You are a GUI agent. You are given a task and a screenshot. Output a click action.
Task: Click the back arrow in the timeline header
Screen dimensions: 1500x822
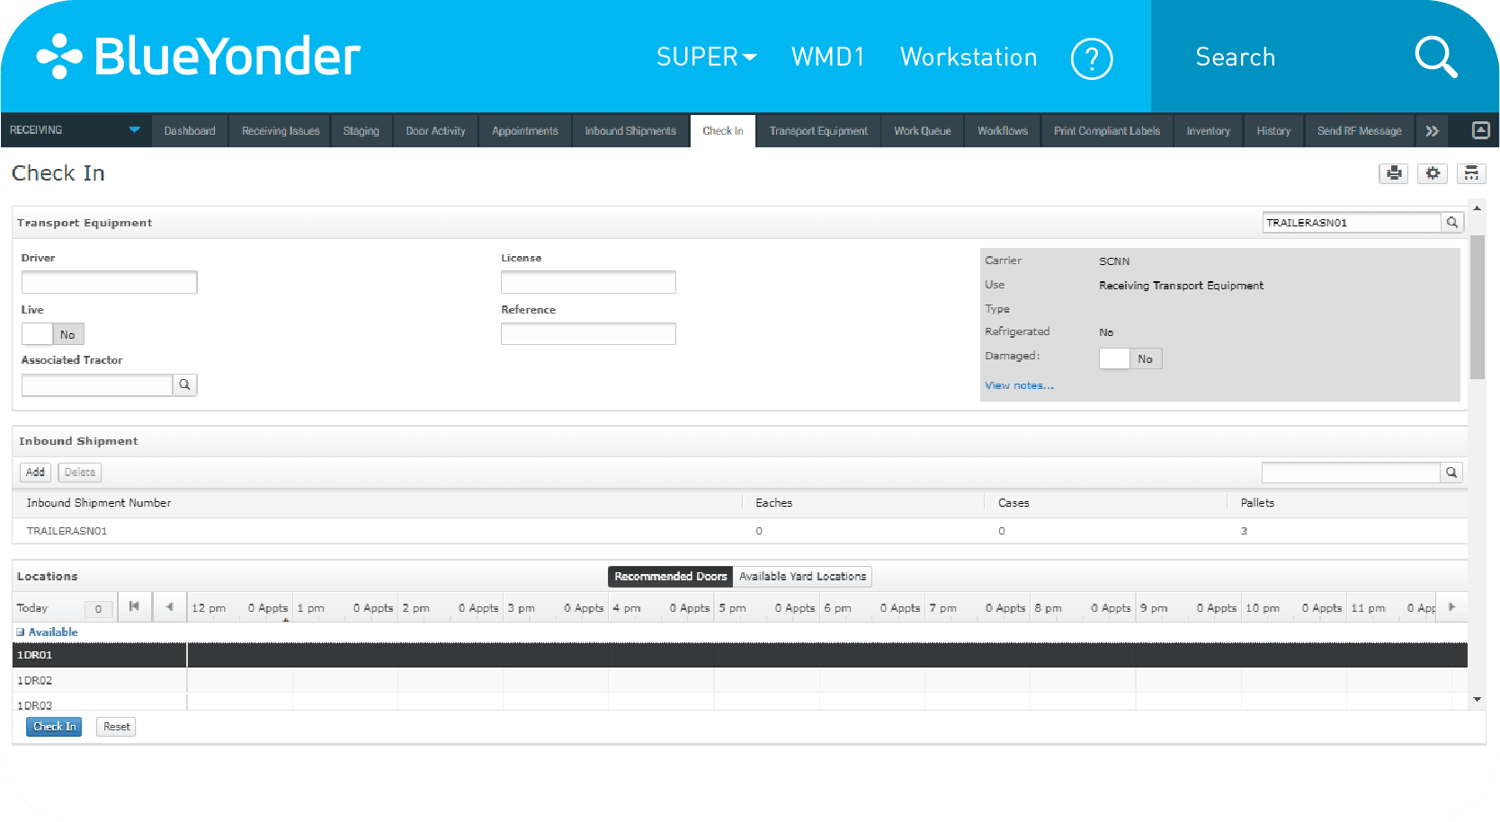click(x=169, y=606)
